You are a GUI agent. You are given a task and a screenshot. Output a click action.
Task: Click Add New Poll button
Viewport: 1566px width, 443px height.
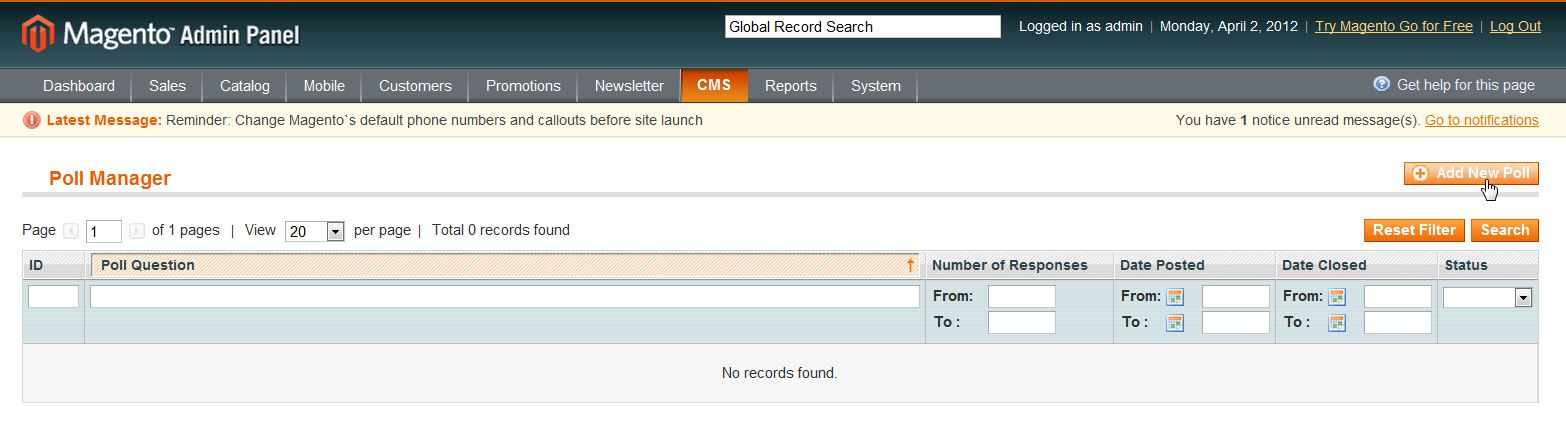click(x=1471, y=174)
